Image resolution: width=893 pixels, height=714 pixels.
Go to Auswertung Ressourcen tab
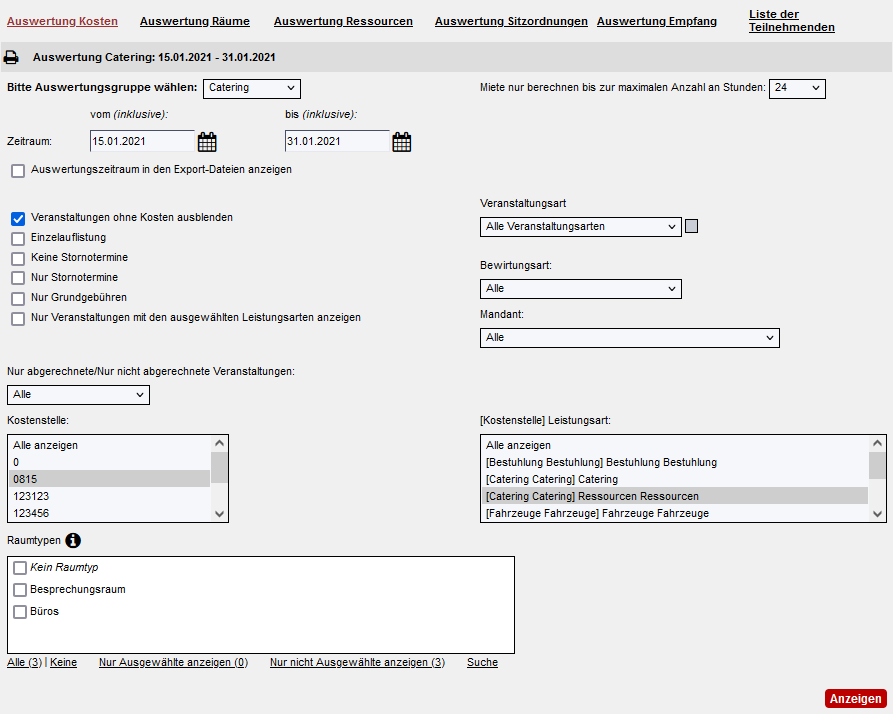click(x=343, y=21)
